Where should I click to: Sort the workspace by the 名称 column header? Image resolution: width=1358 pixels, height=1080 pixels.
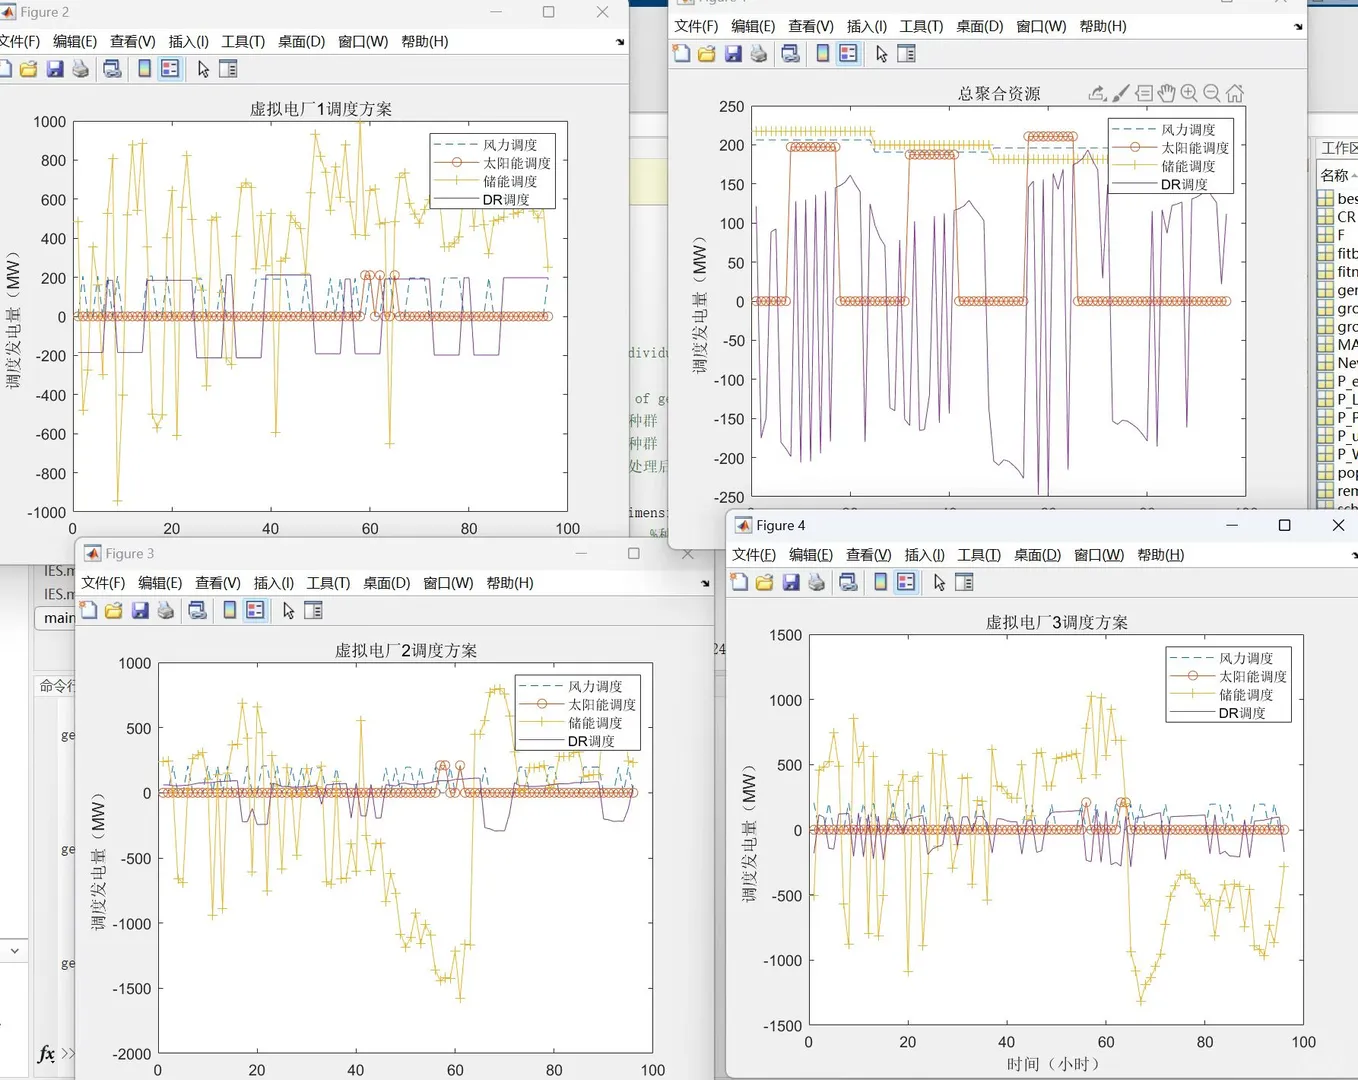(1334, 175)
